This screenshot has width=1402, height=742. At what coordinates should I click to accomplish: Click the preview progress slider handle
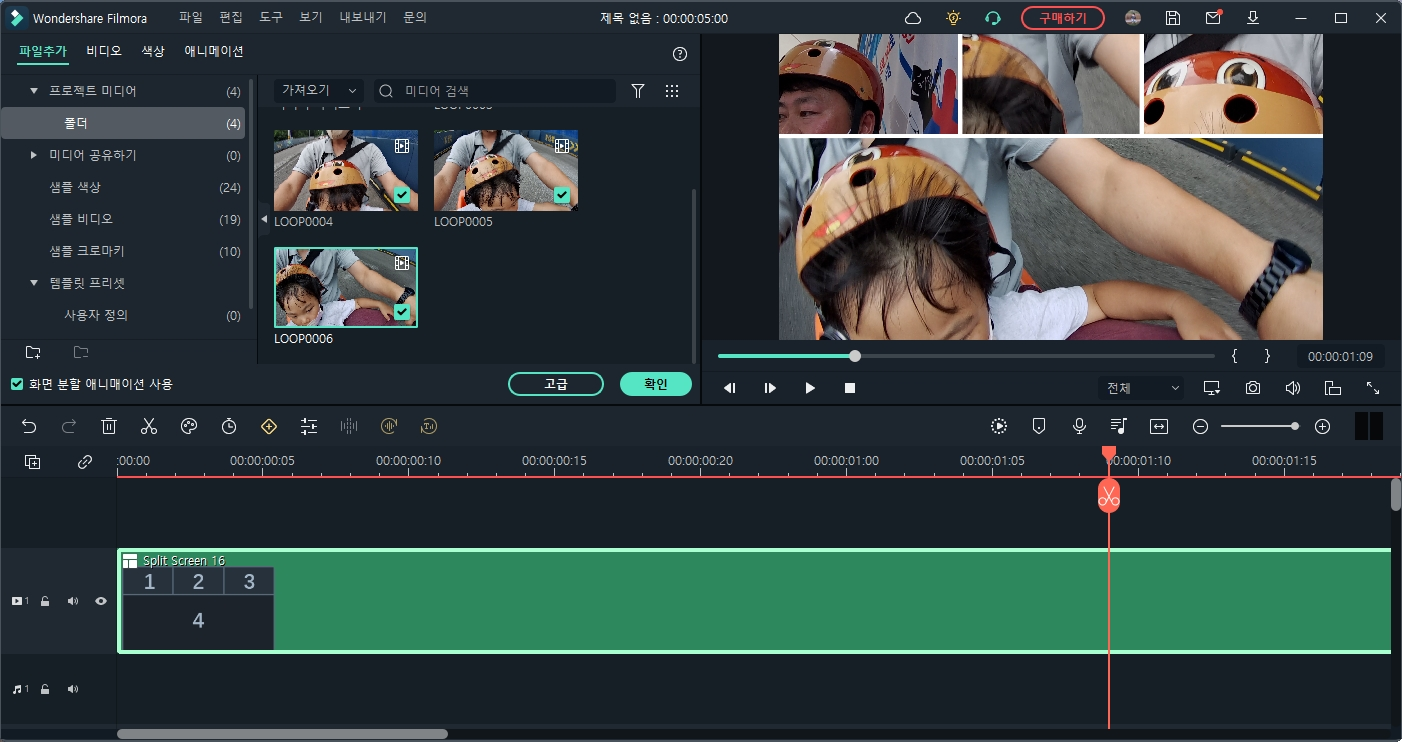855,356
